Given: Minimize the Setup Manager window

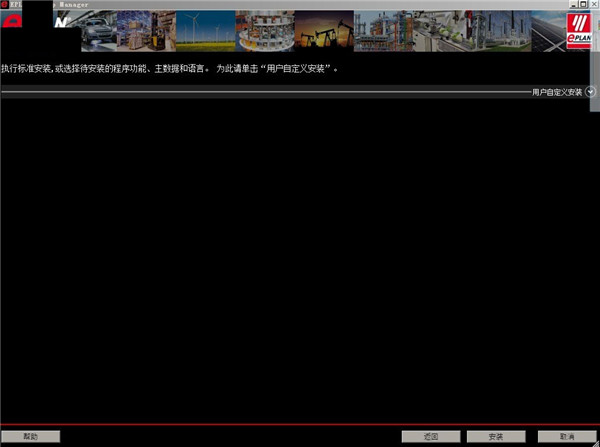Looking at the screenshot, I should pyautogui.click(x=571, y=5).
